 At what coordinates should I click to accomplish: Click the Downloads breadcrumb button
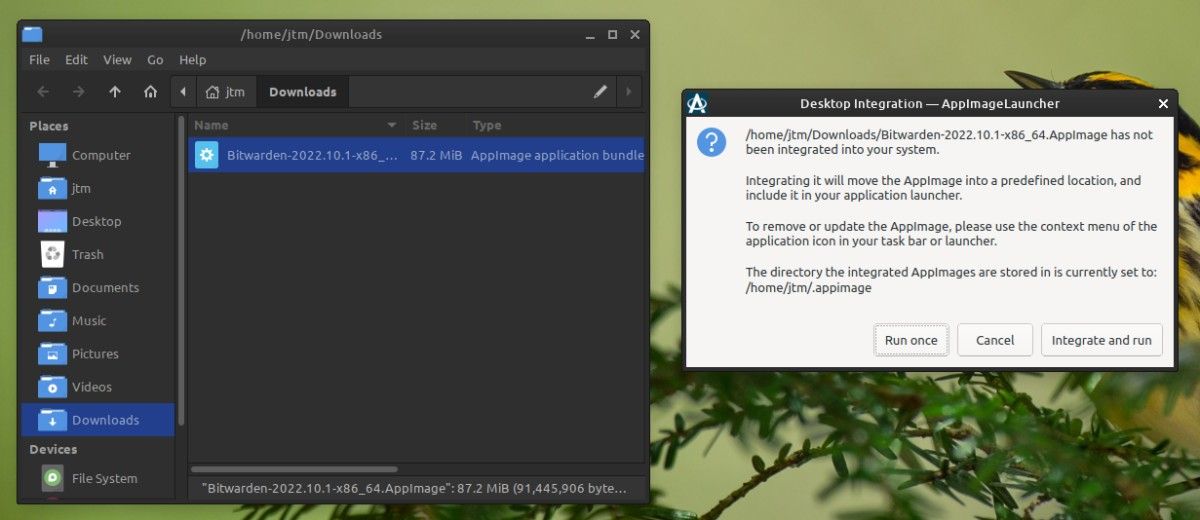tap(303, 92)
